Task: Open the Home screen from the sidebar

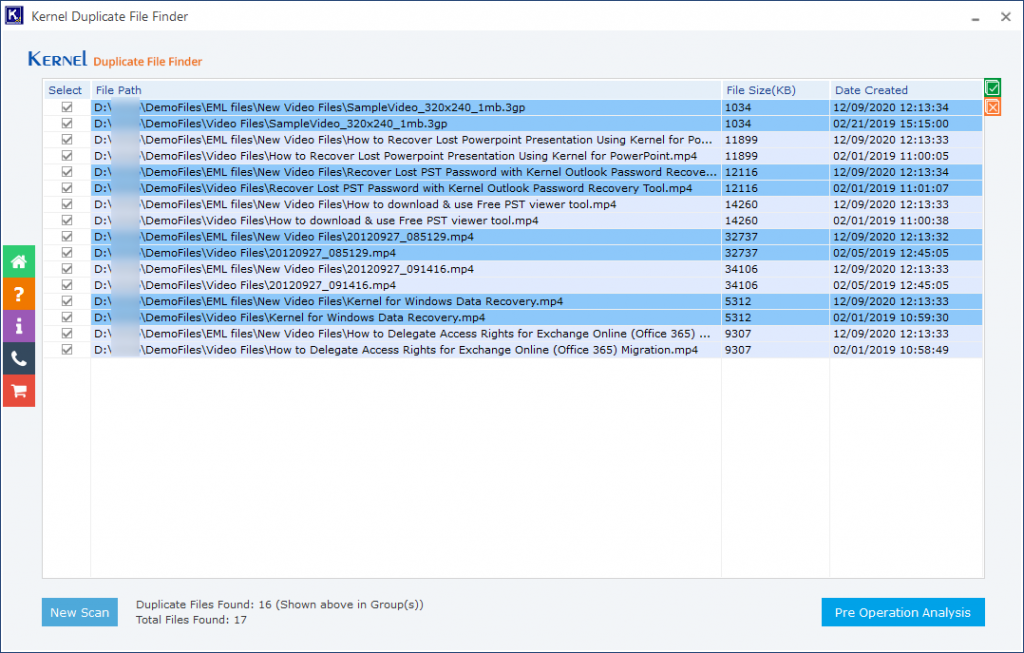Action: [19, 261]
